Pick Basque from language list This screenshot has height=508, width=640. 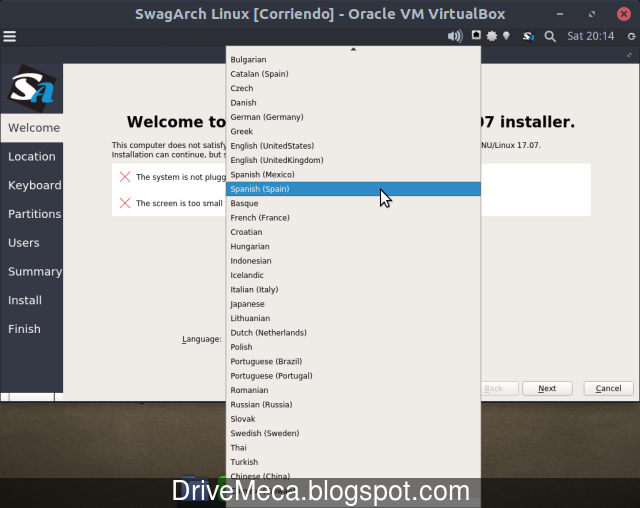coord(353,203)
